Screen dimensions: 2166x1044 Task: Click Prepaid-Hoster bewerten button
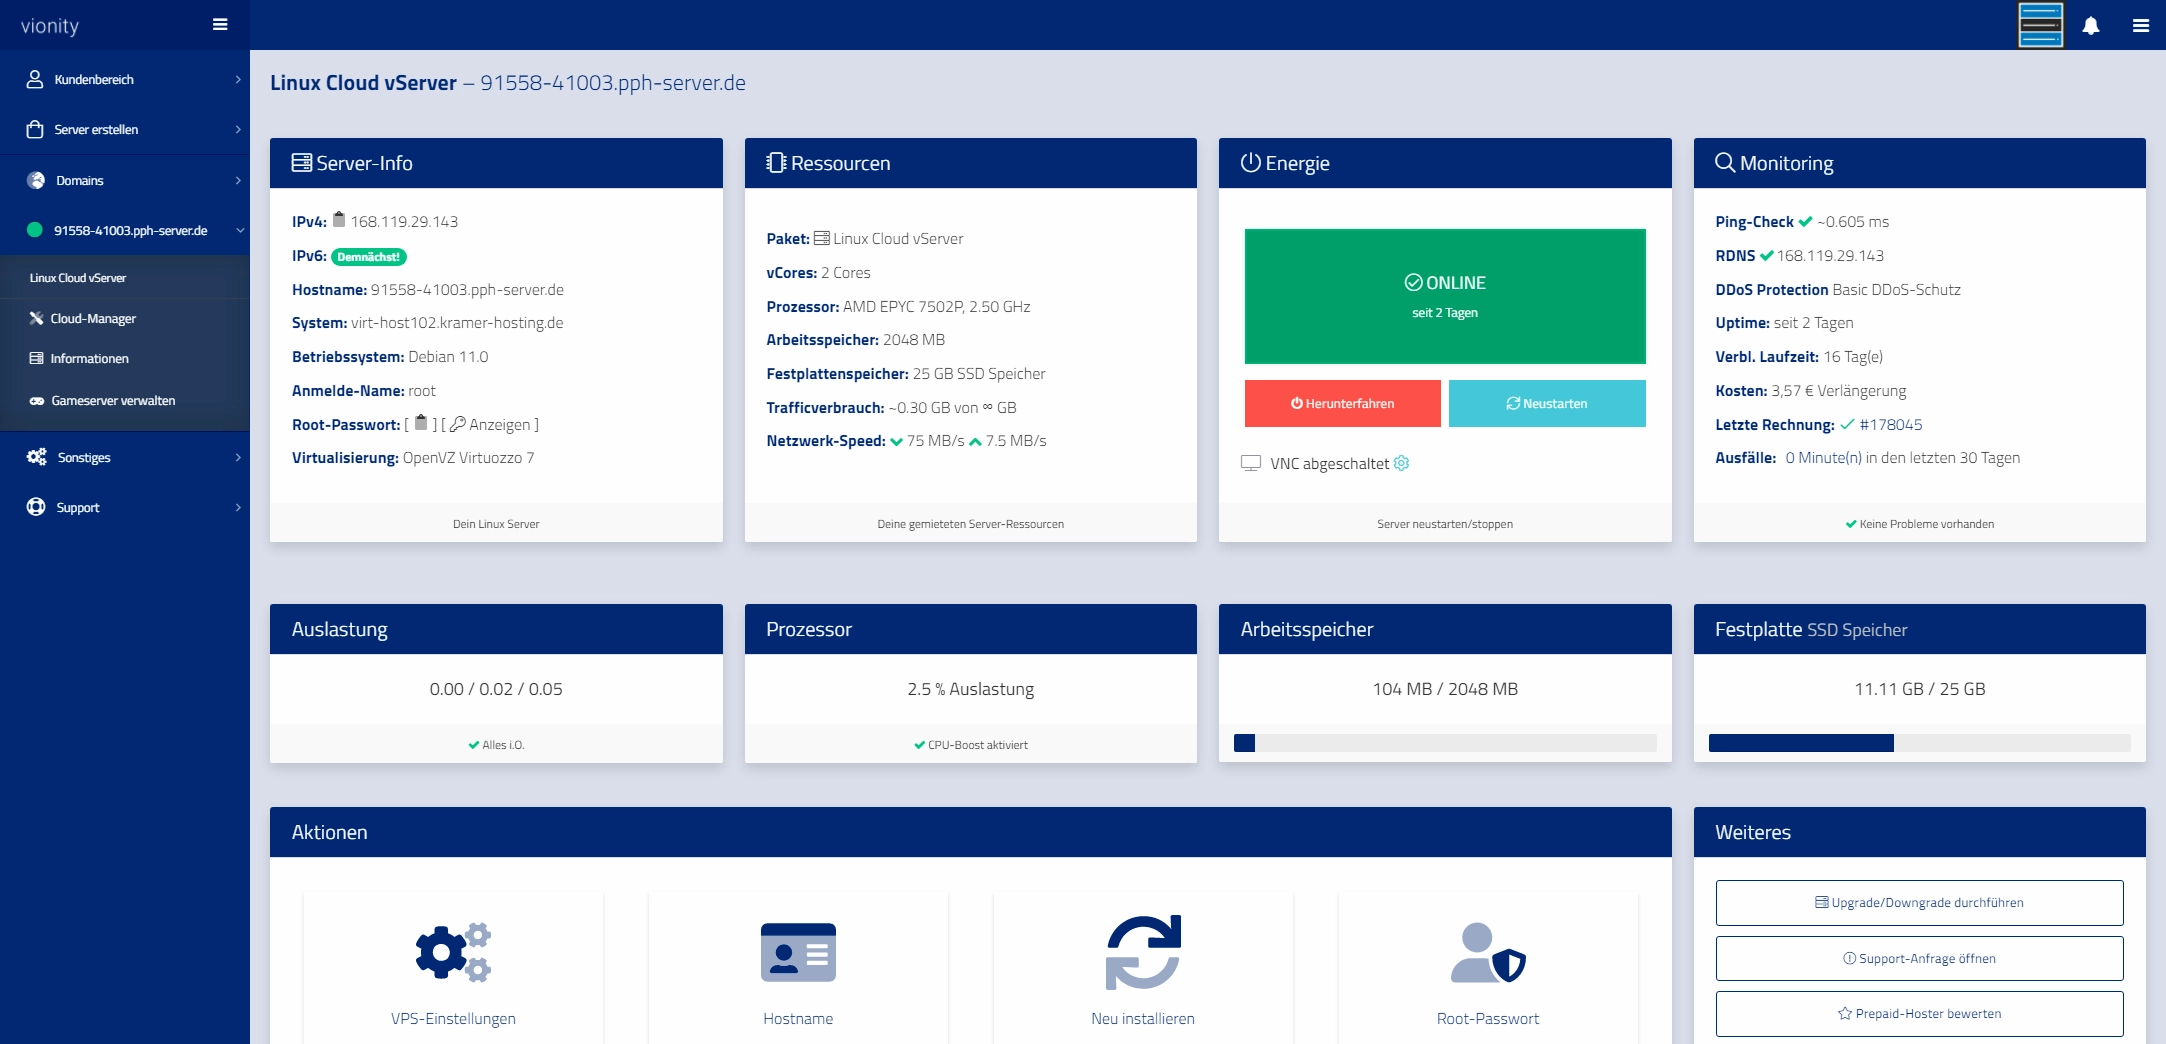point(1919,1013)
